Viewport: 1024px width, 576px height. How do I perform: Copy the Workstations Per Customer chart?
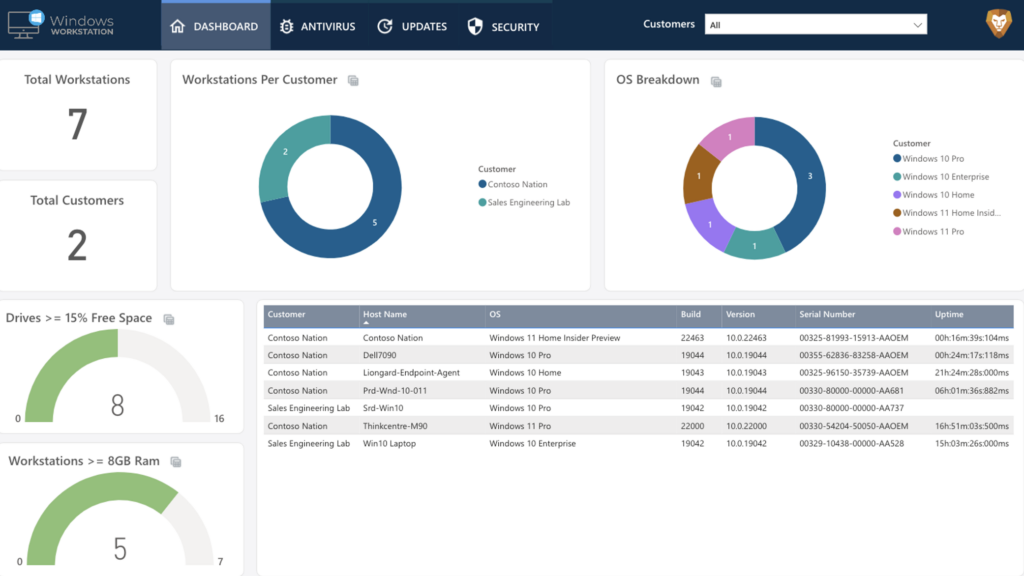353,80
